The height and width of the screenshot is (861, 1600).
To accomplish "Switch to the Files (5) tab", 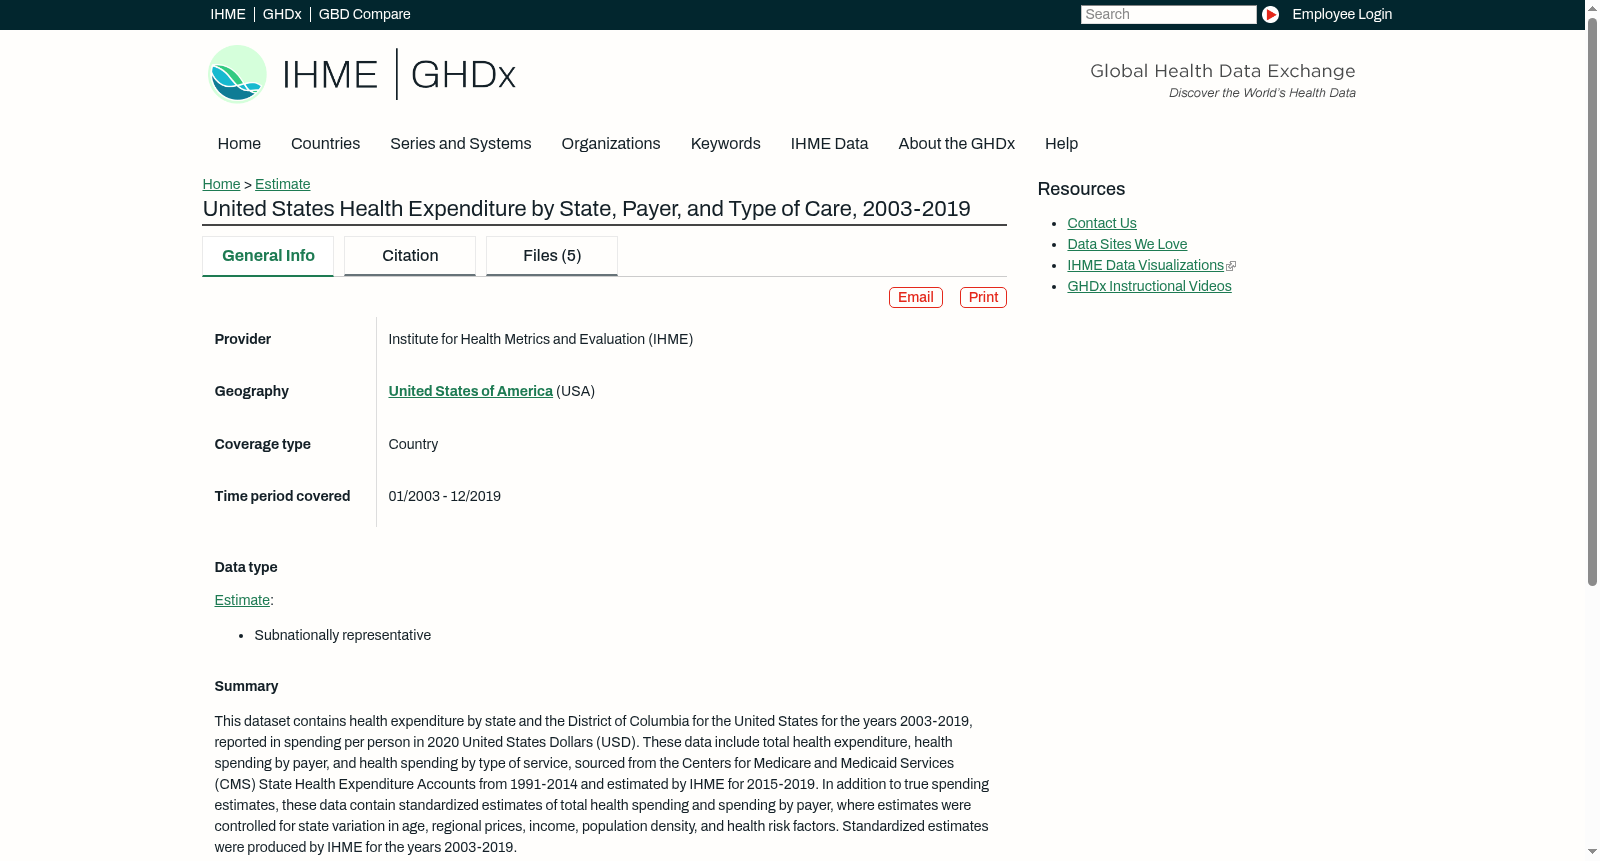I will tap(552, 256).
